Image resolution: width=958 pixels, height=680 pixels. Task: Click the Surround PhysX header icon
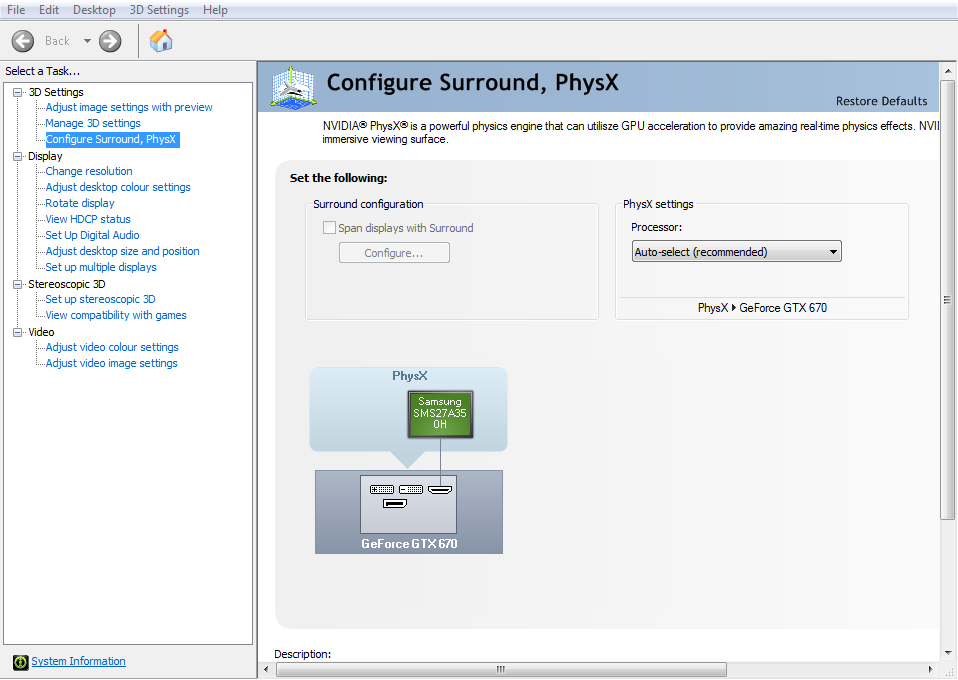click(x=293, y=87)
